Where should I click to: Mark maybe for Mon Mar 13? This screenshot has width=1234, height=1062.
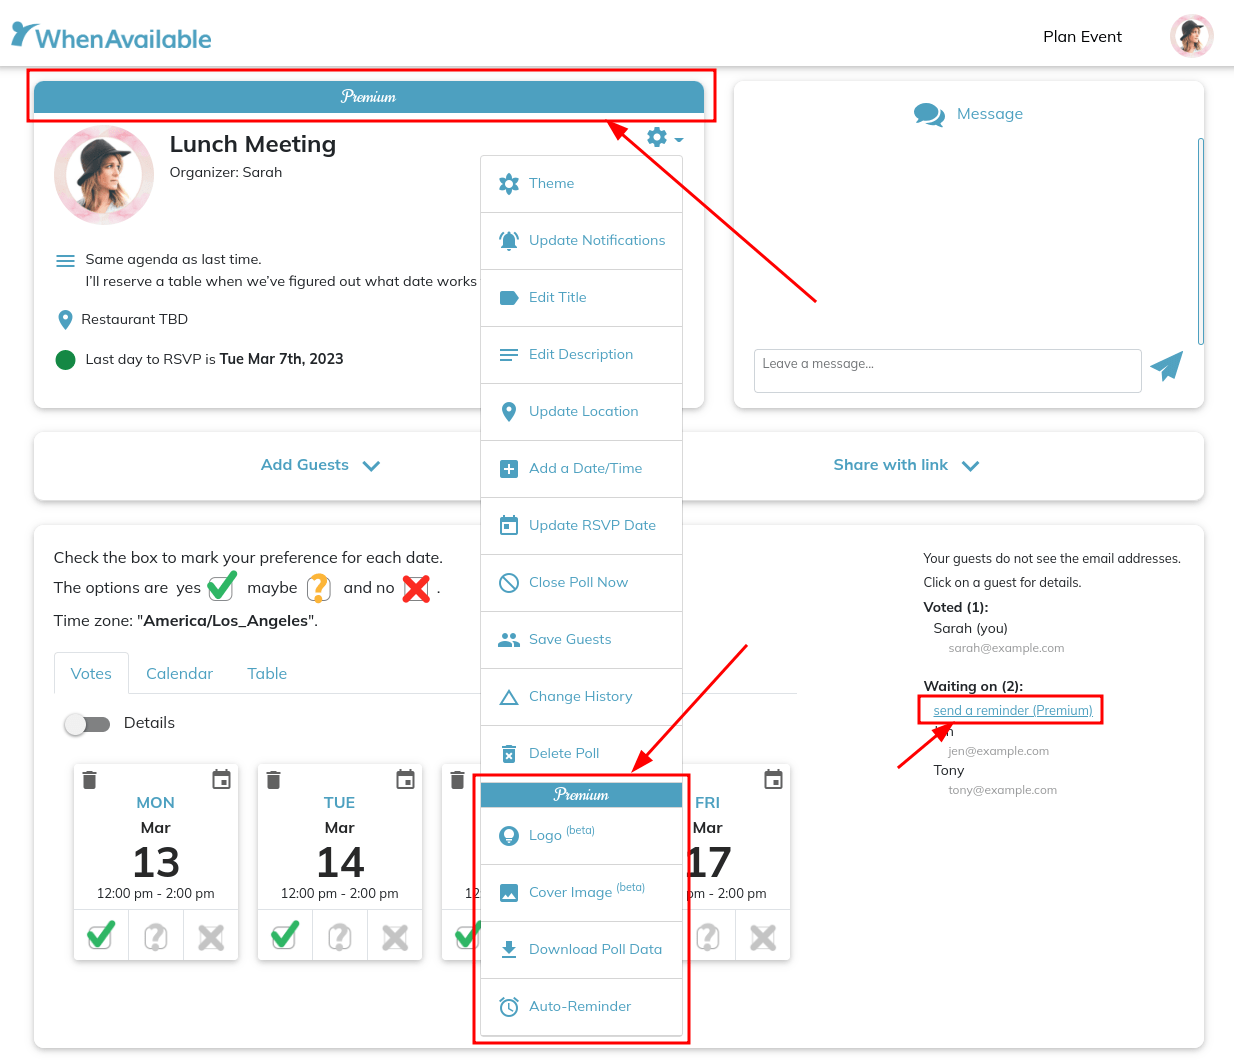(x=156, y=937)
